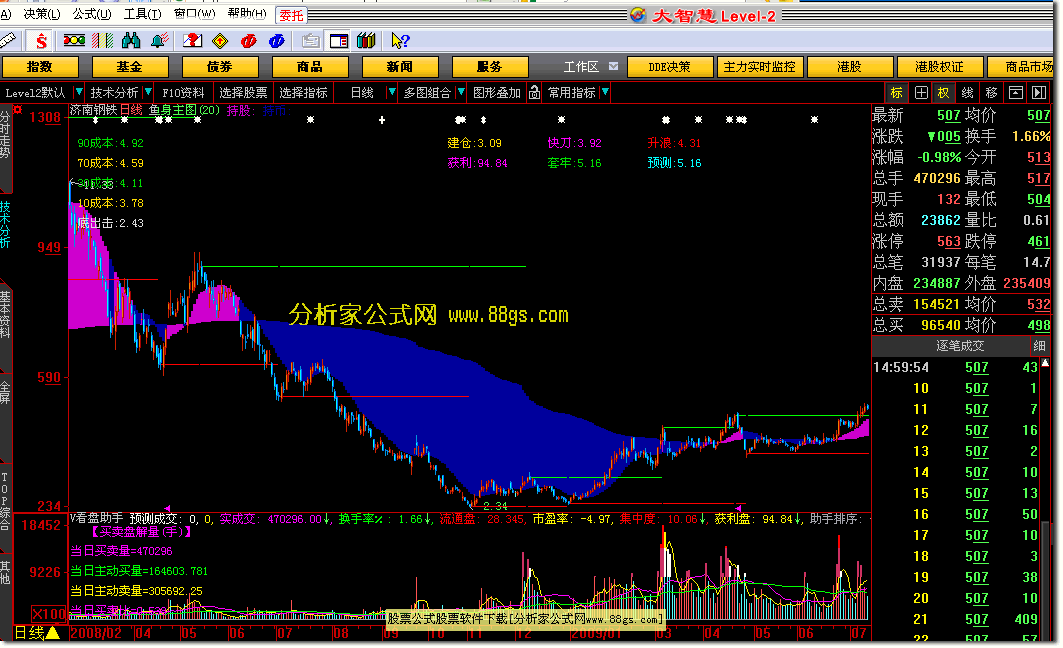
Task: Expand the 常用指标 dropdown arrow
Action: tap(605, 92)
